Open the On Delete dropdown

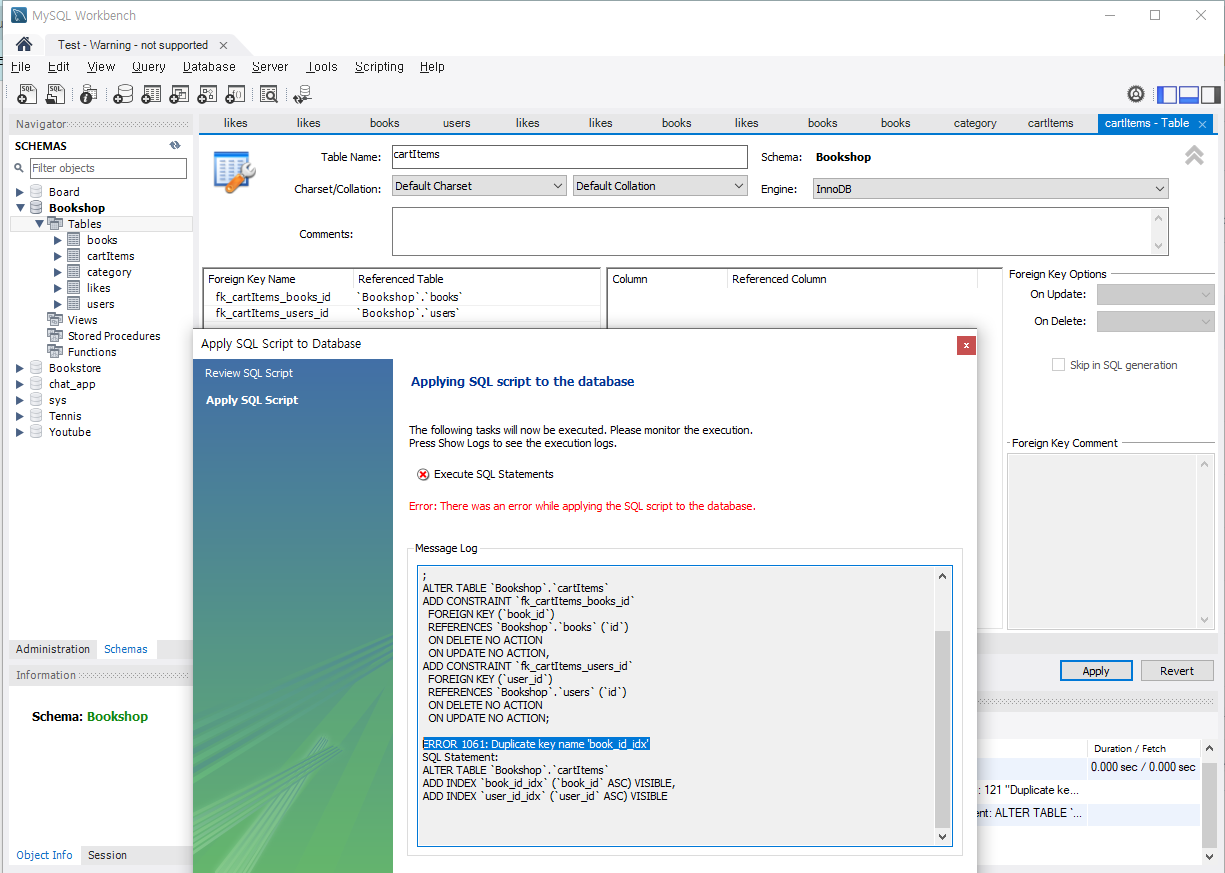tap(1155, 321)
